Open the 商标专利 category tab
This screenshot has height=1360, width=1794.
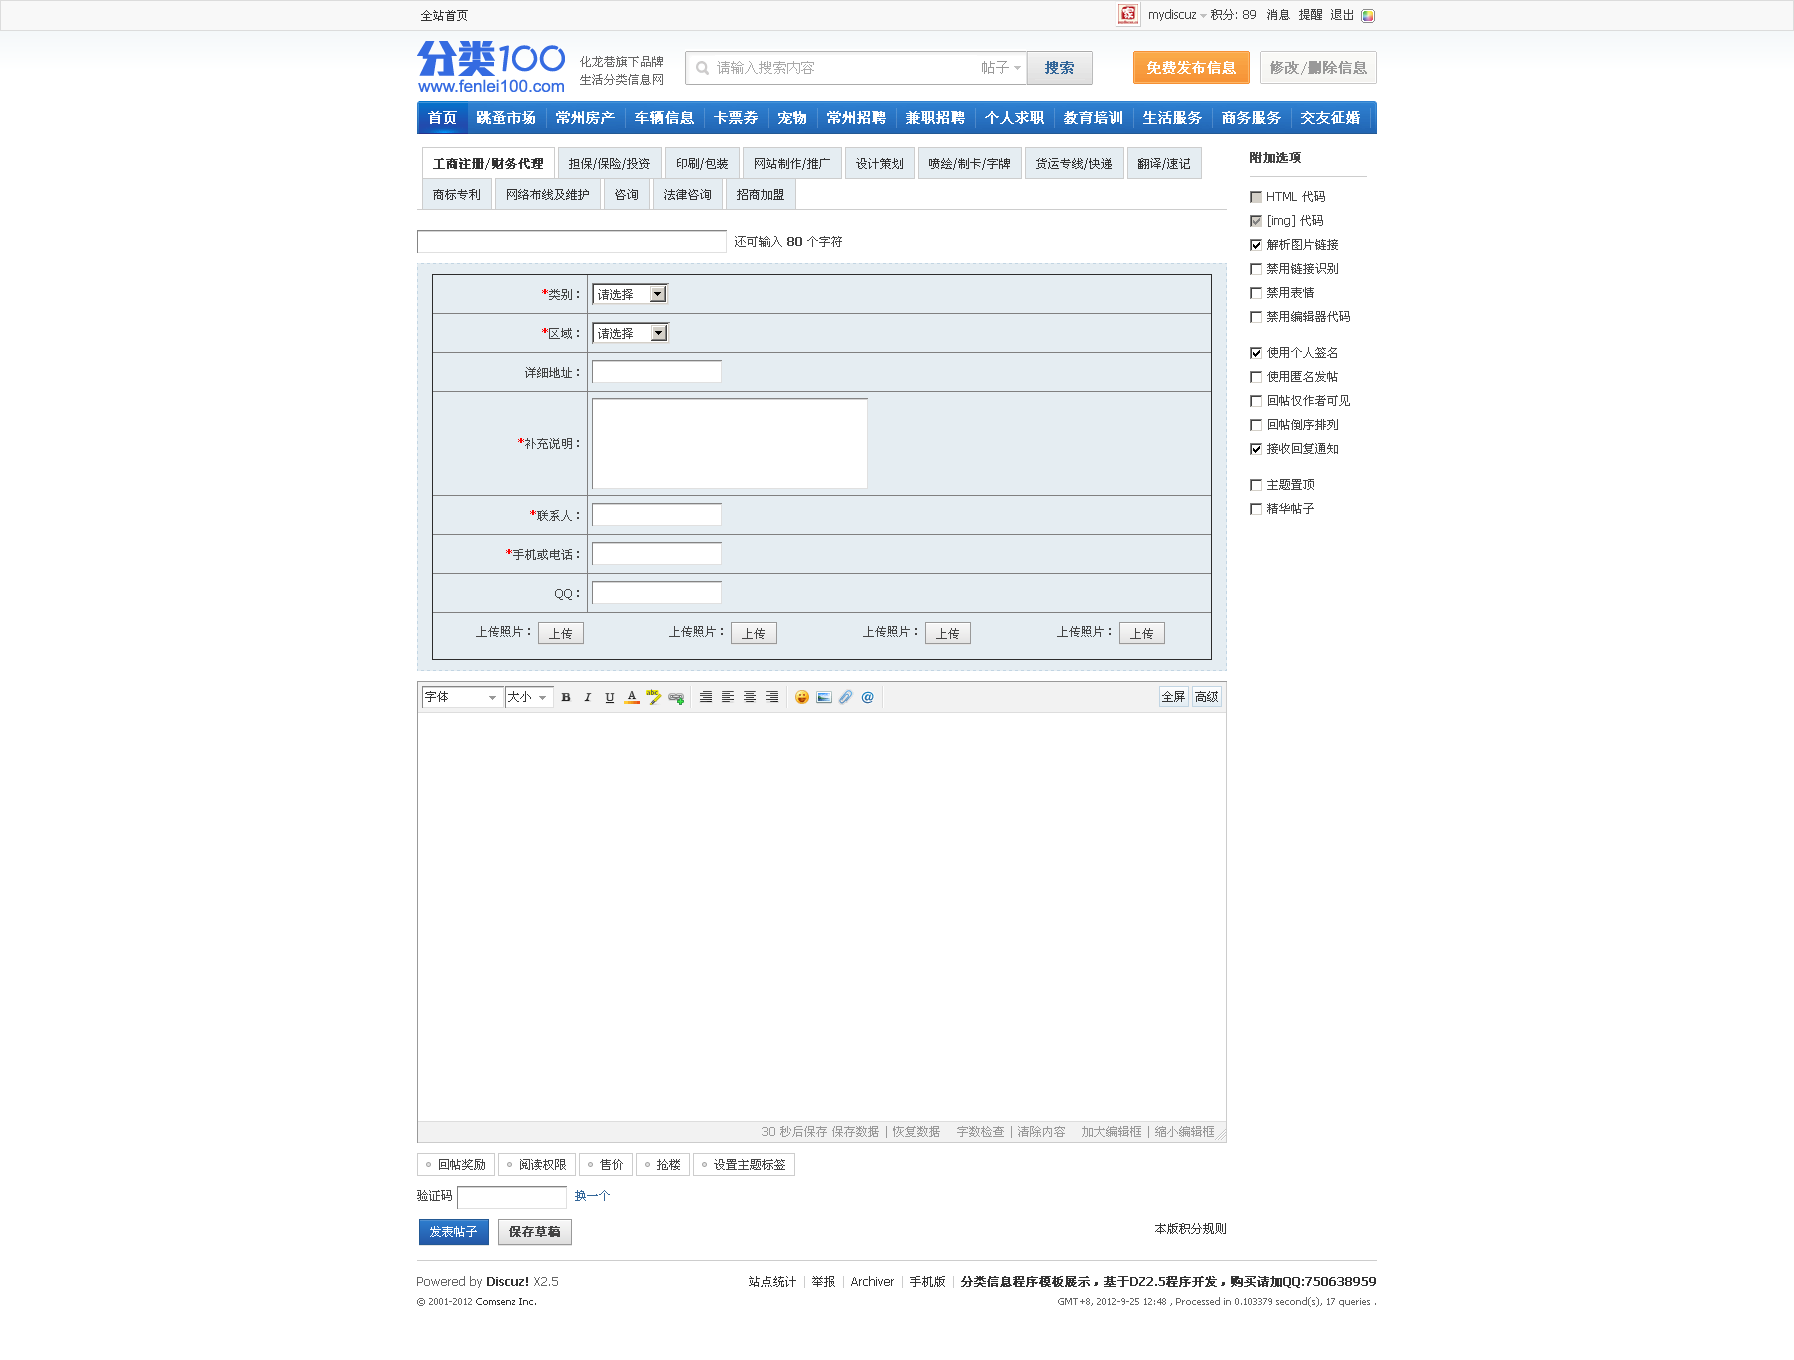pyautogui.click(x=457, y=195)
